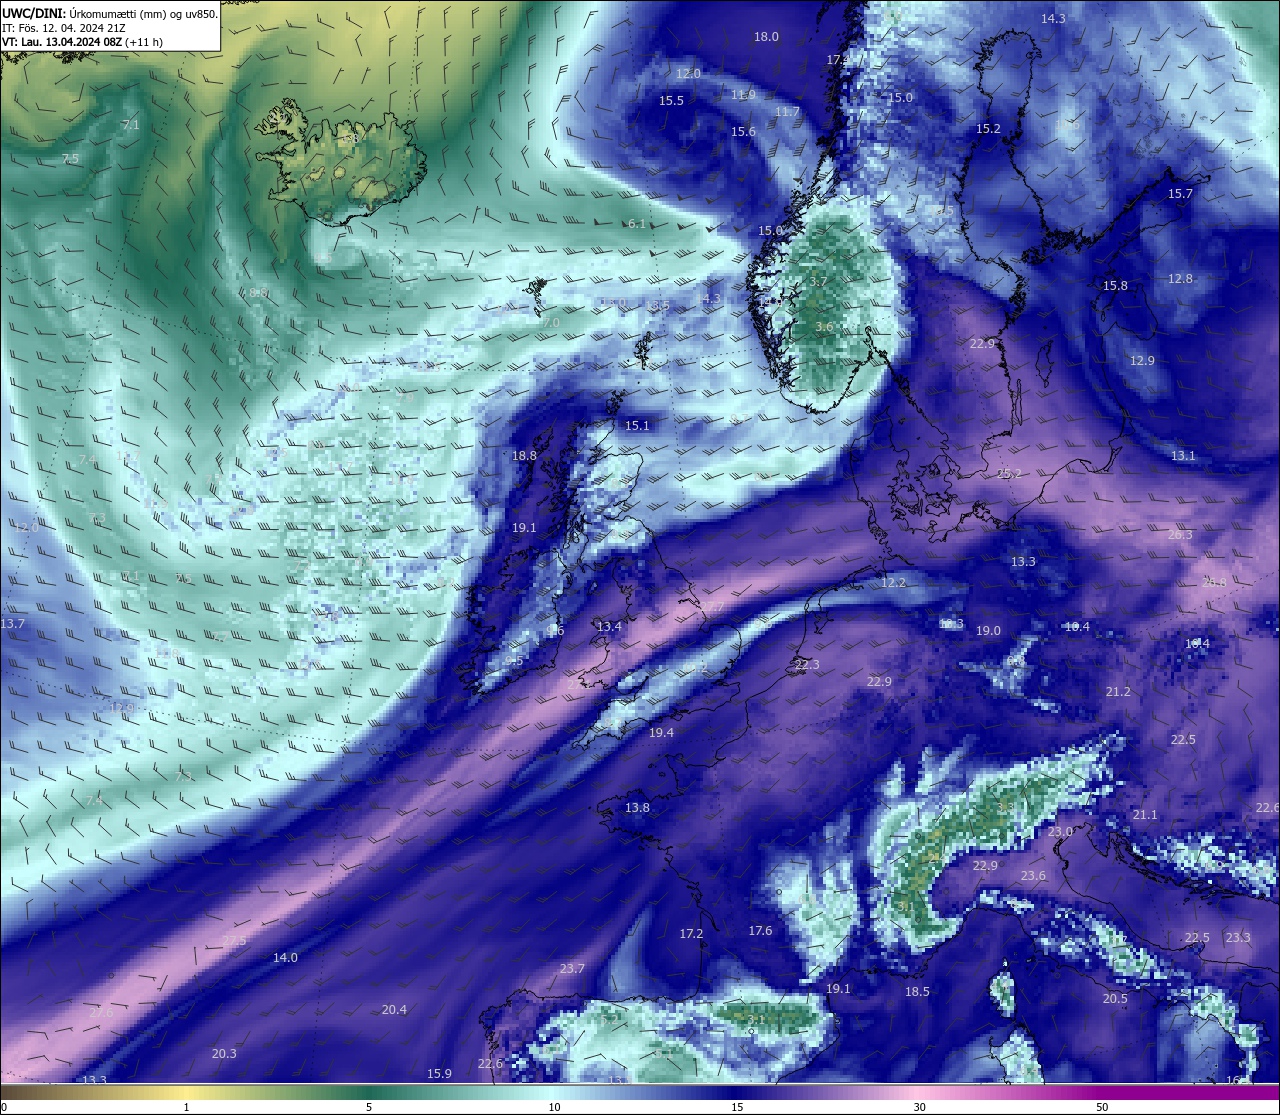Click the 17.6 value label
This screenshot has width=1280, height=1115.
[x=760, y=931]
